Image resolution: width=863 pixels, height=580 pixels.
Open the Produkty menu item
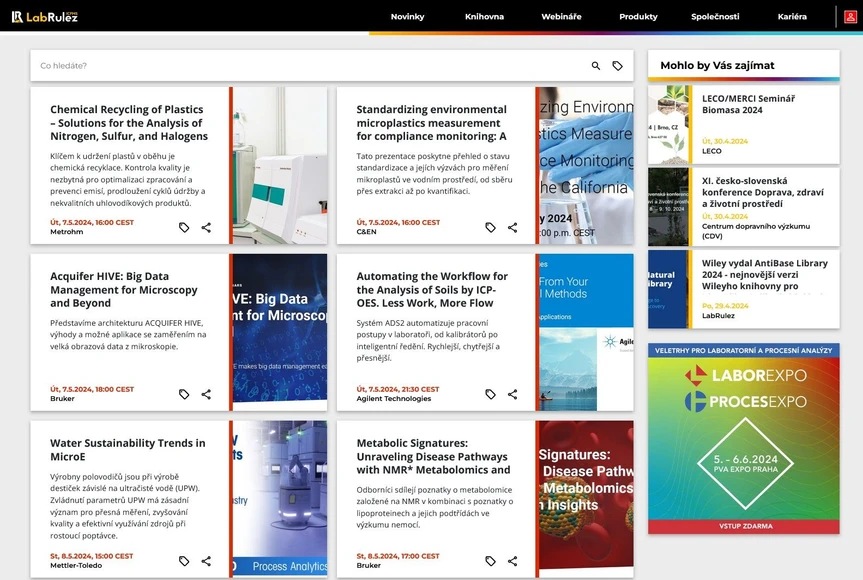click(638, 17)
